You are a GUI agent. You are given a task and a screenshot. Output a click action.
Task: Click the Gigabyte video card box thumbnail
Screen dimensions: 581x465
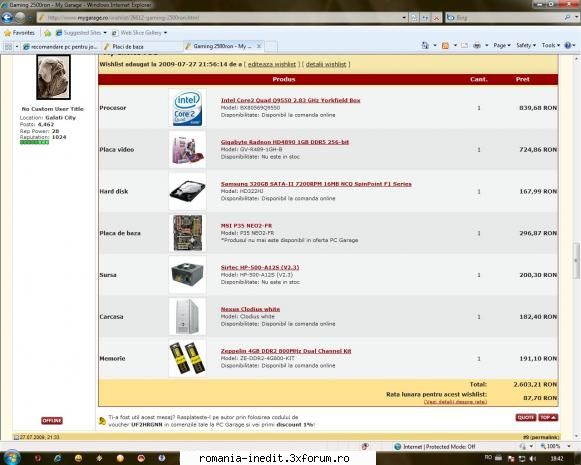[x=187, y=150]
